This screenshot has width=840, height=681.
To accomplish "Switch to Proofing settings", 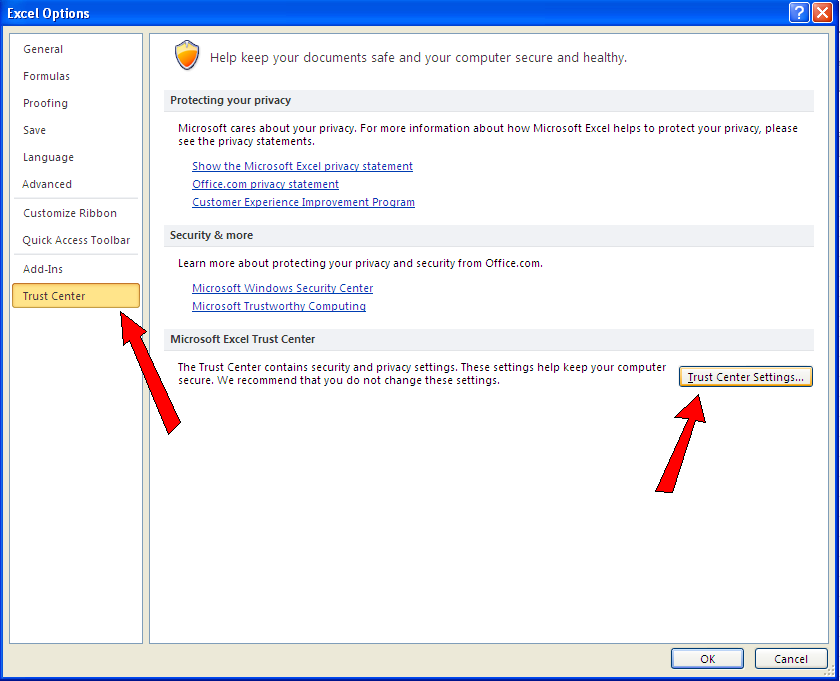I will pyautogui.click(x=45, y=103).
